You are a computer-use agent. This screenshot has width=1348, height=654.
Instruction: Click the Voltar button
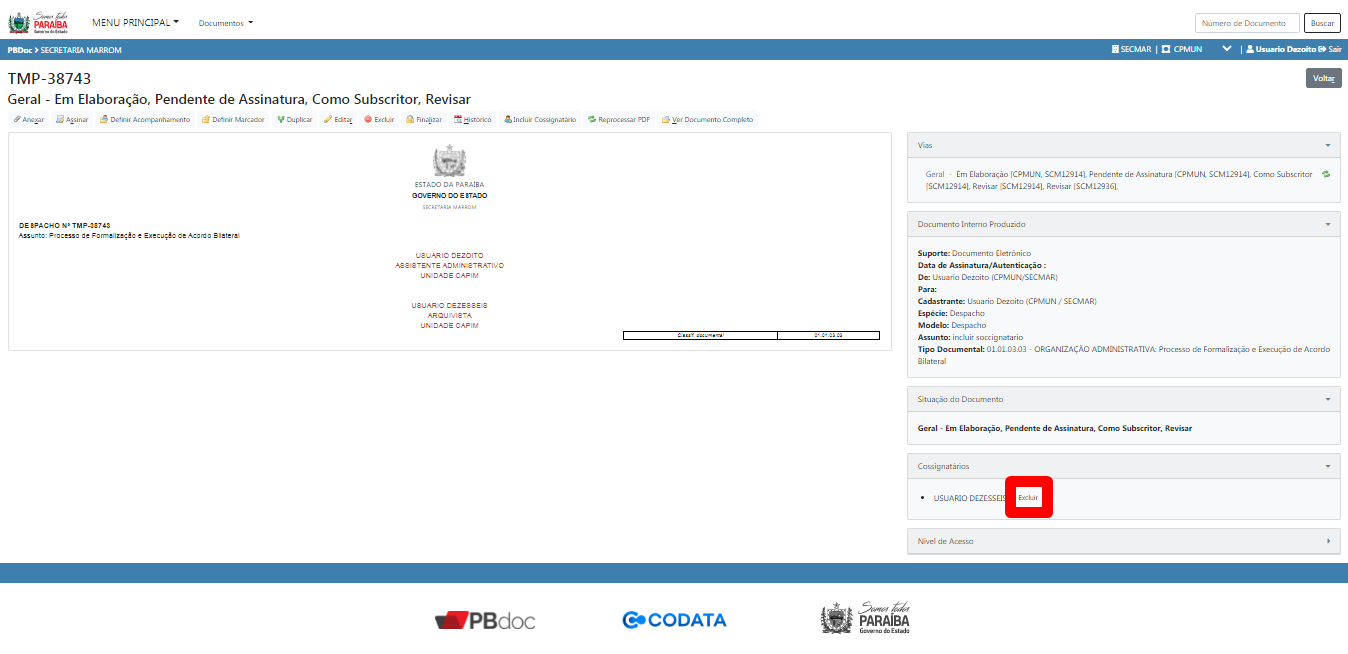(x=1323, y=78)
